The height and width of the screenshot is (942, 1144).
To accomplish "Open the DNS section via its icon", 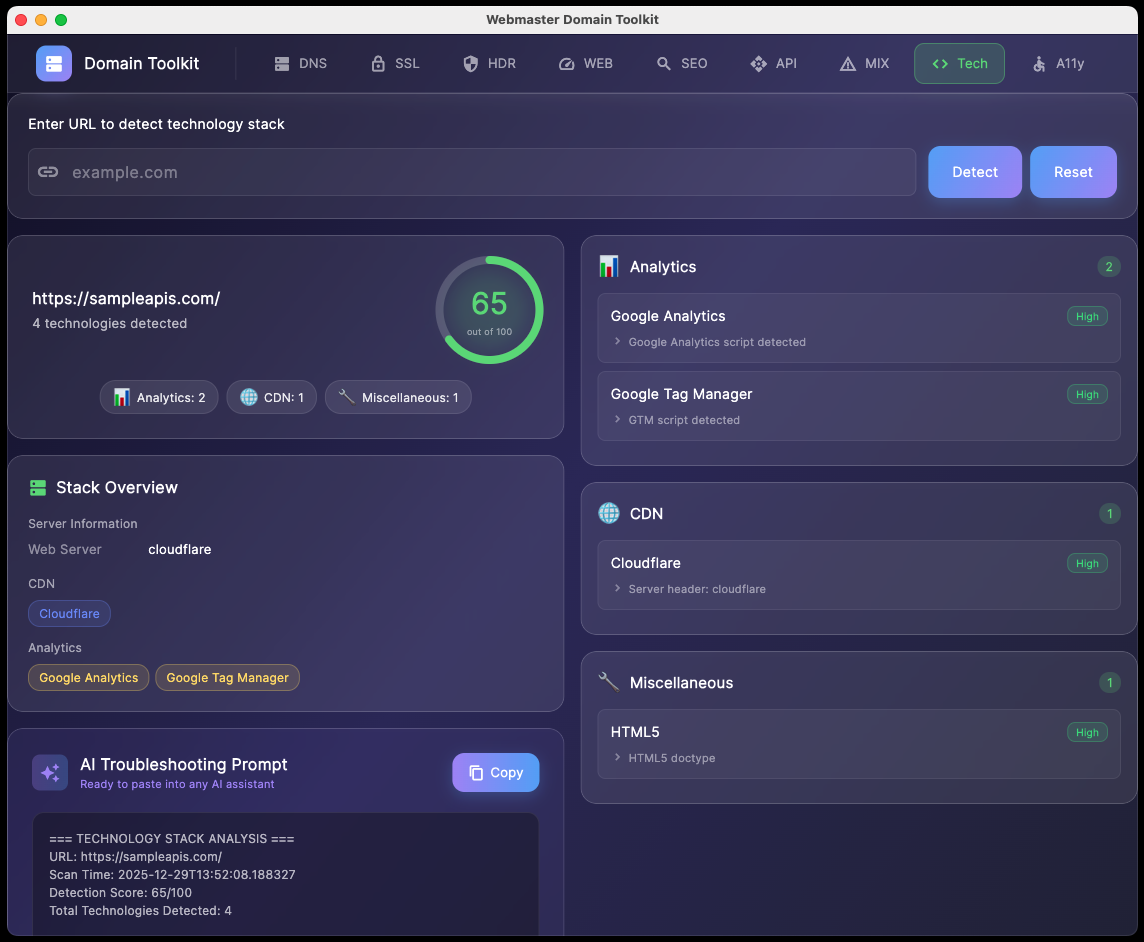I will pyautogui.click(x=282, y=63).
